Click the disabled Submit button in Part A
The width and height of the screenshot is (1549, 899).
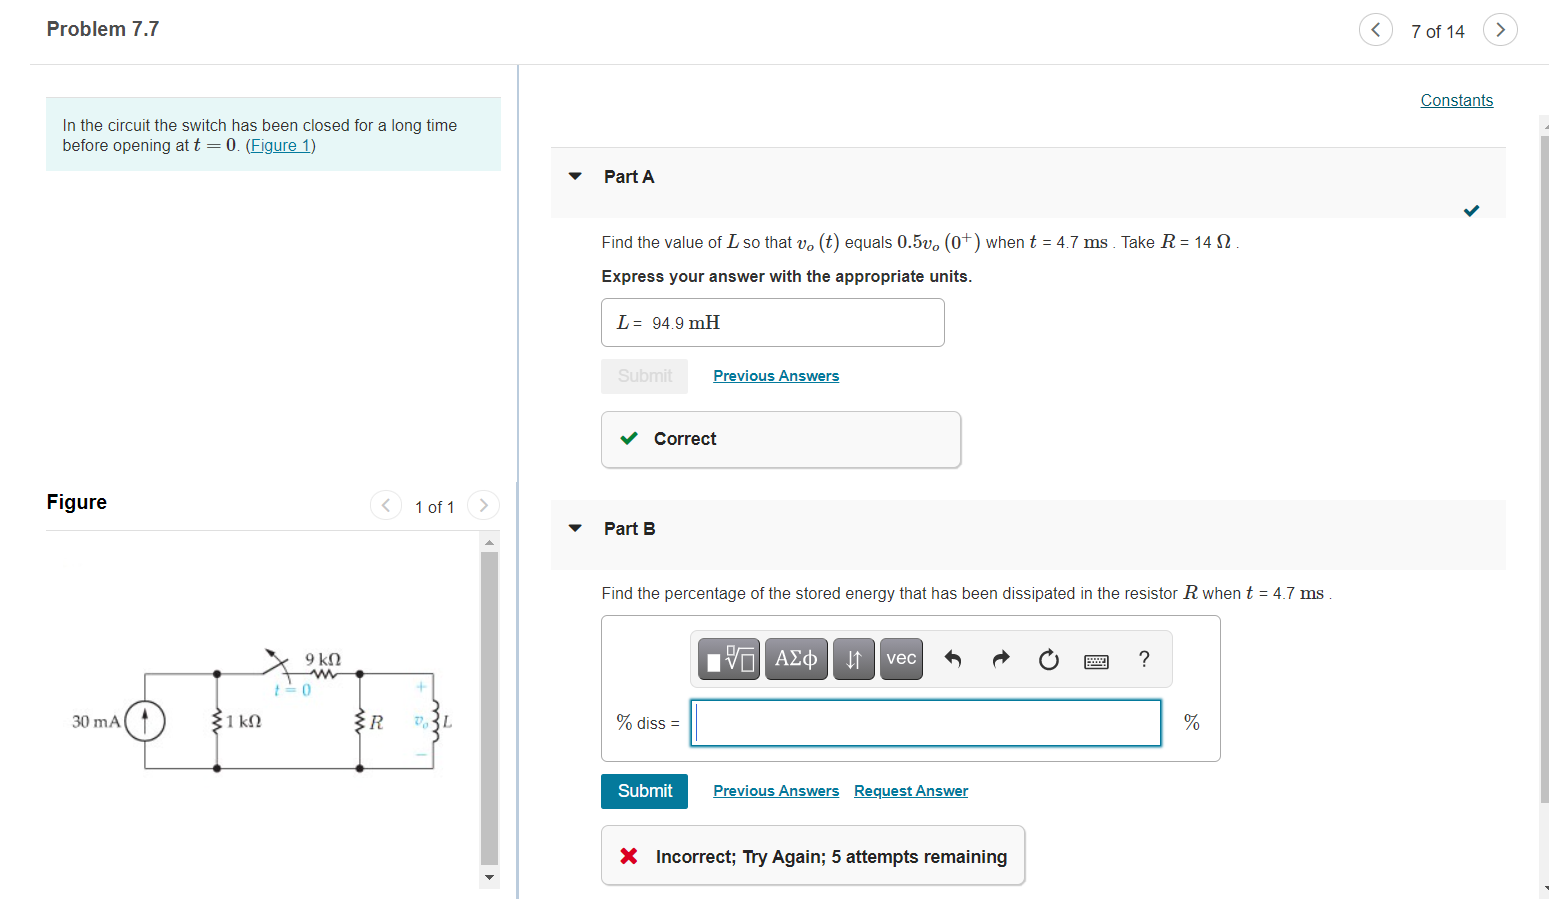coord(645,376)
